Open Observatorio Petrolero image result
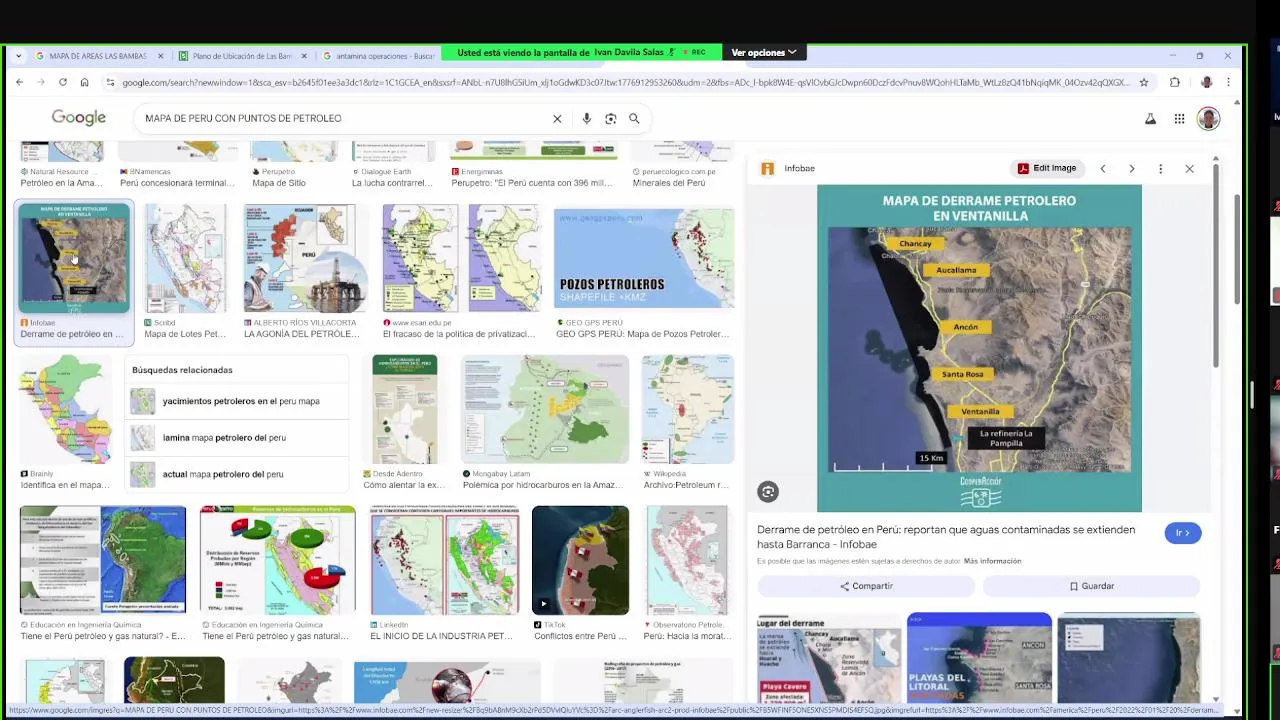The image size is (1280, 720). coord(688,561)
